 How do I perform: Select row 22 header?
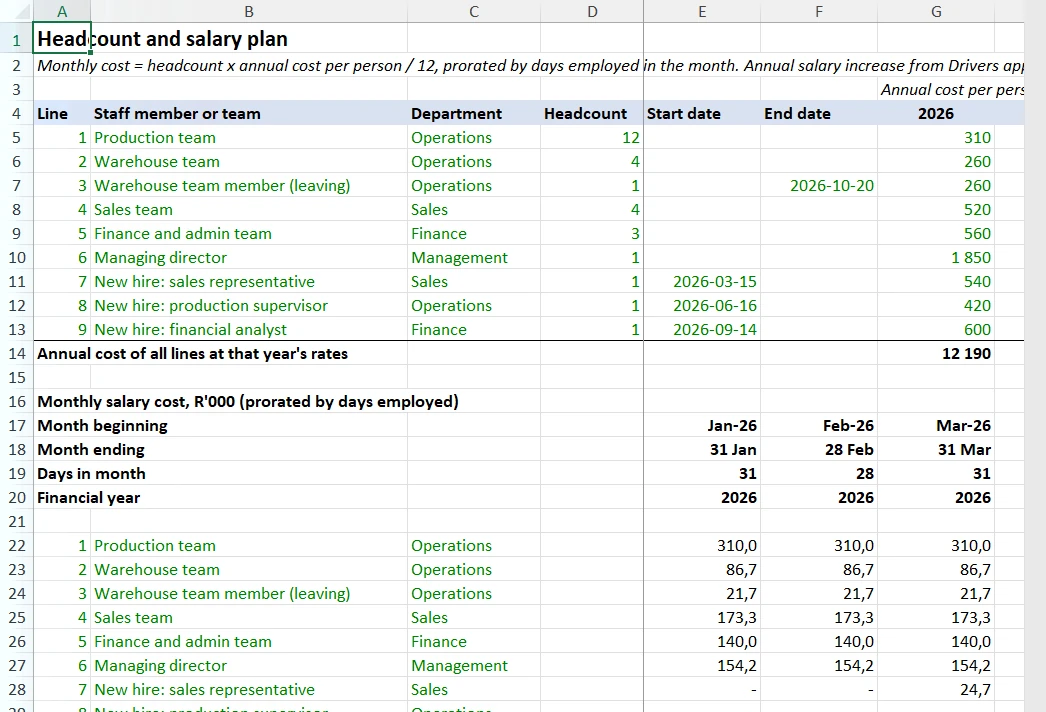click(x=17, y=546)
